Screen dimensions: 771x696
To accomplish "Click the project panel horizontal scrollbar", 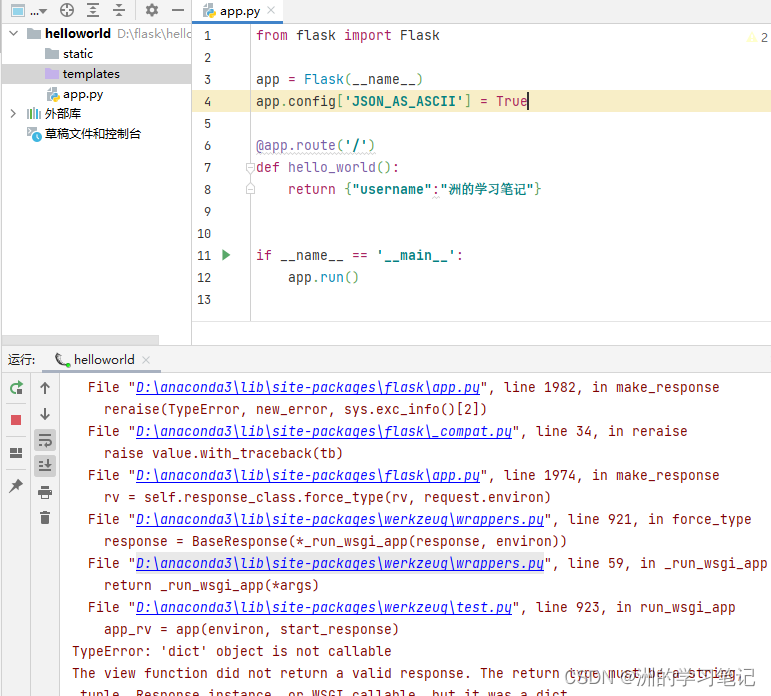I will pos(81,340).
